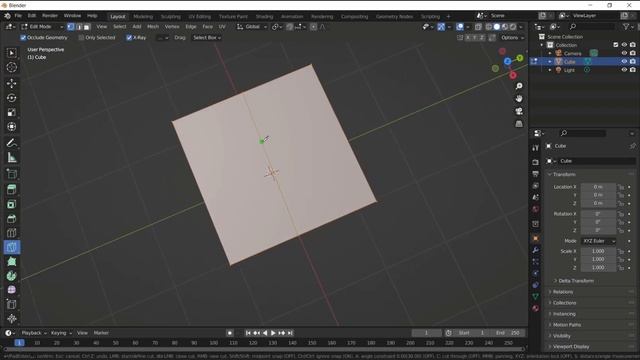Viewport: 640px width, 360px height.
Task: Open the File menu
Action: click(18, 16)
